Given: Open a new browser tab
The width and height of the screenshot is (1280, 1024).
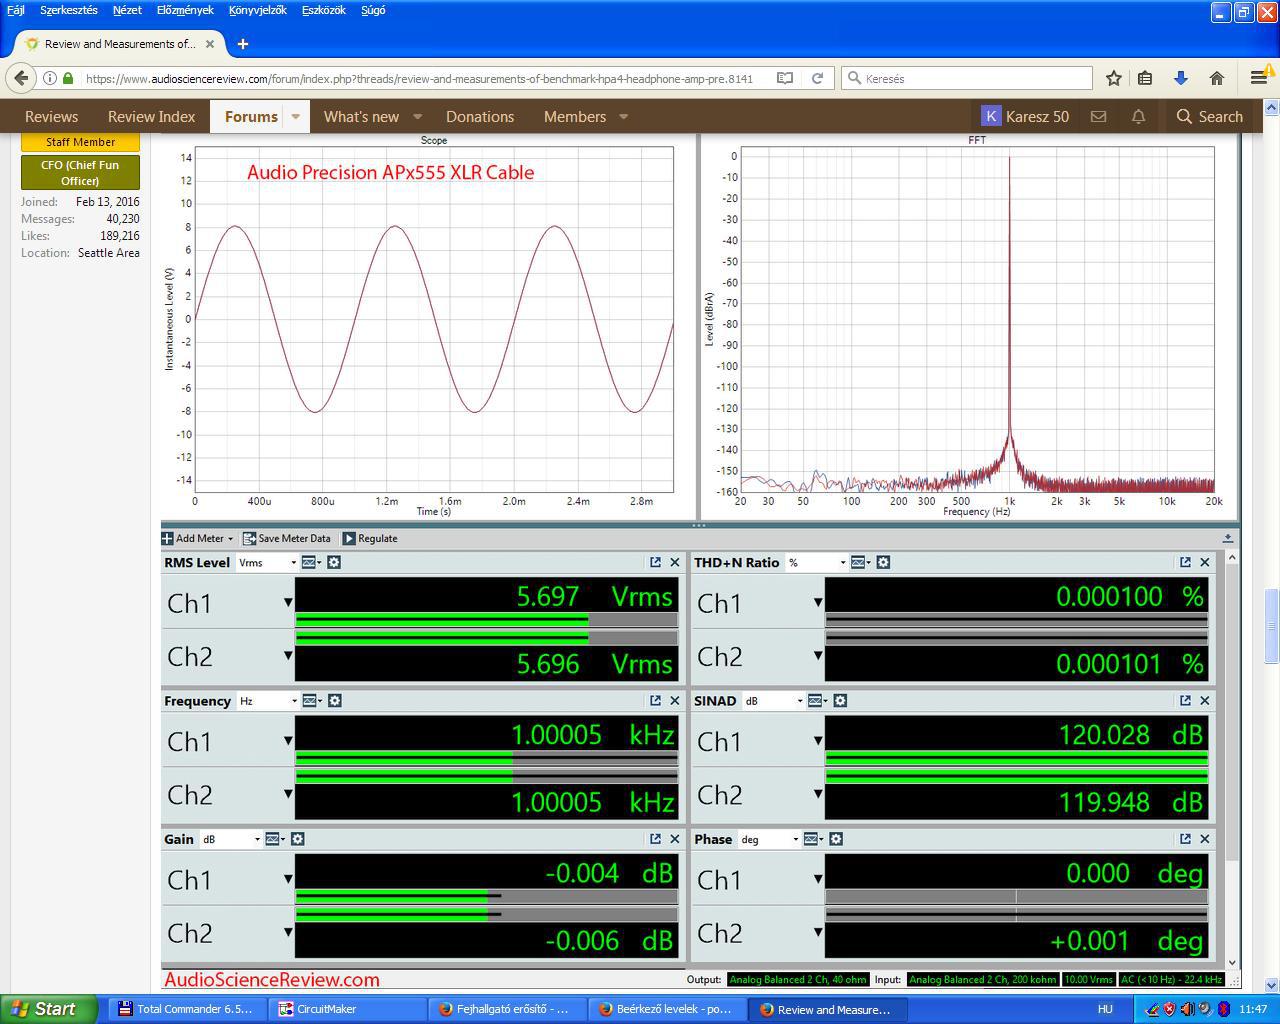Looking at the screenshot, I should [x=243, y=44].
